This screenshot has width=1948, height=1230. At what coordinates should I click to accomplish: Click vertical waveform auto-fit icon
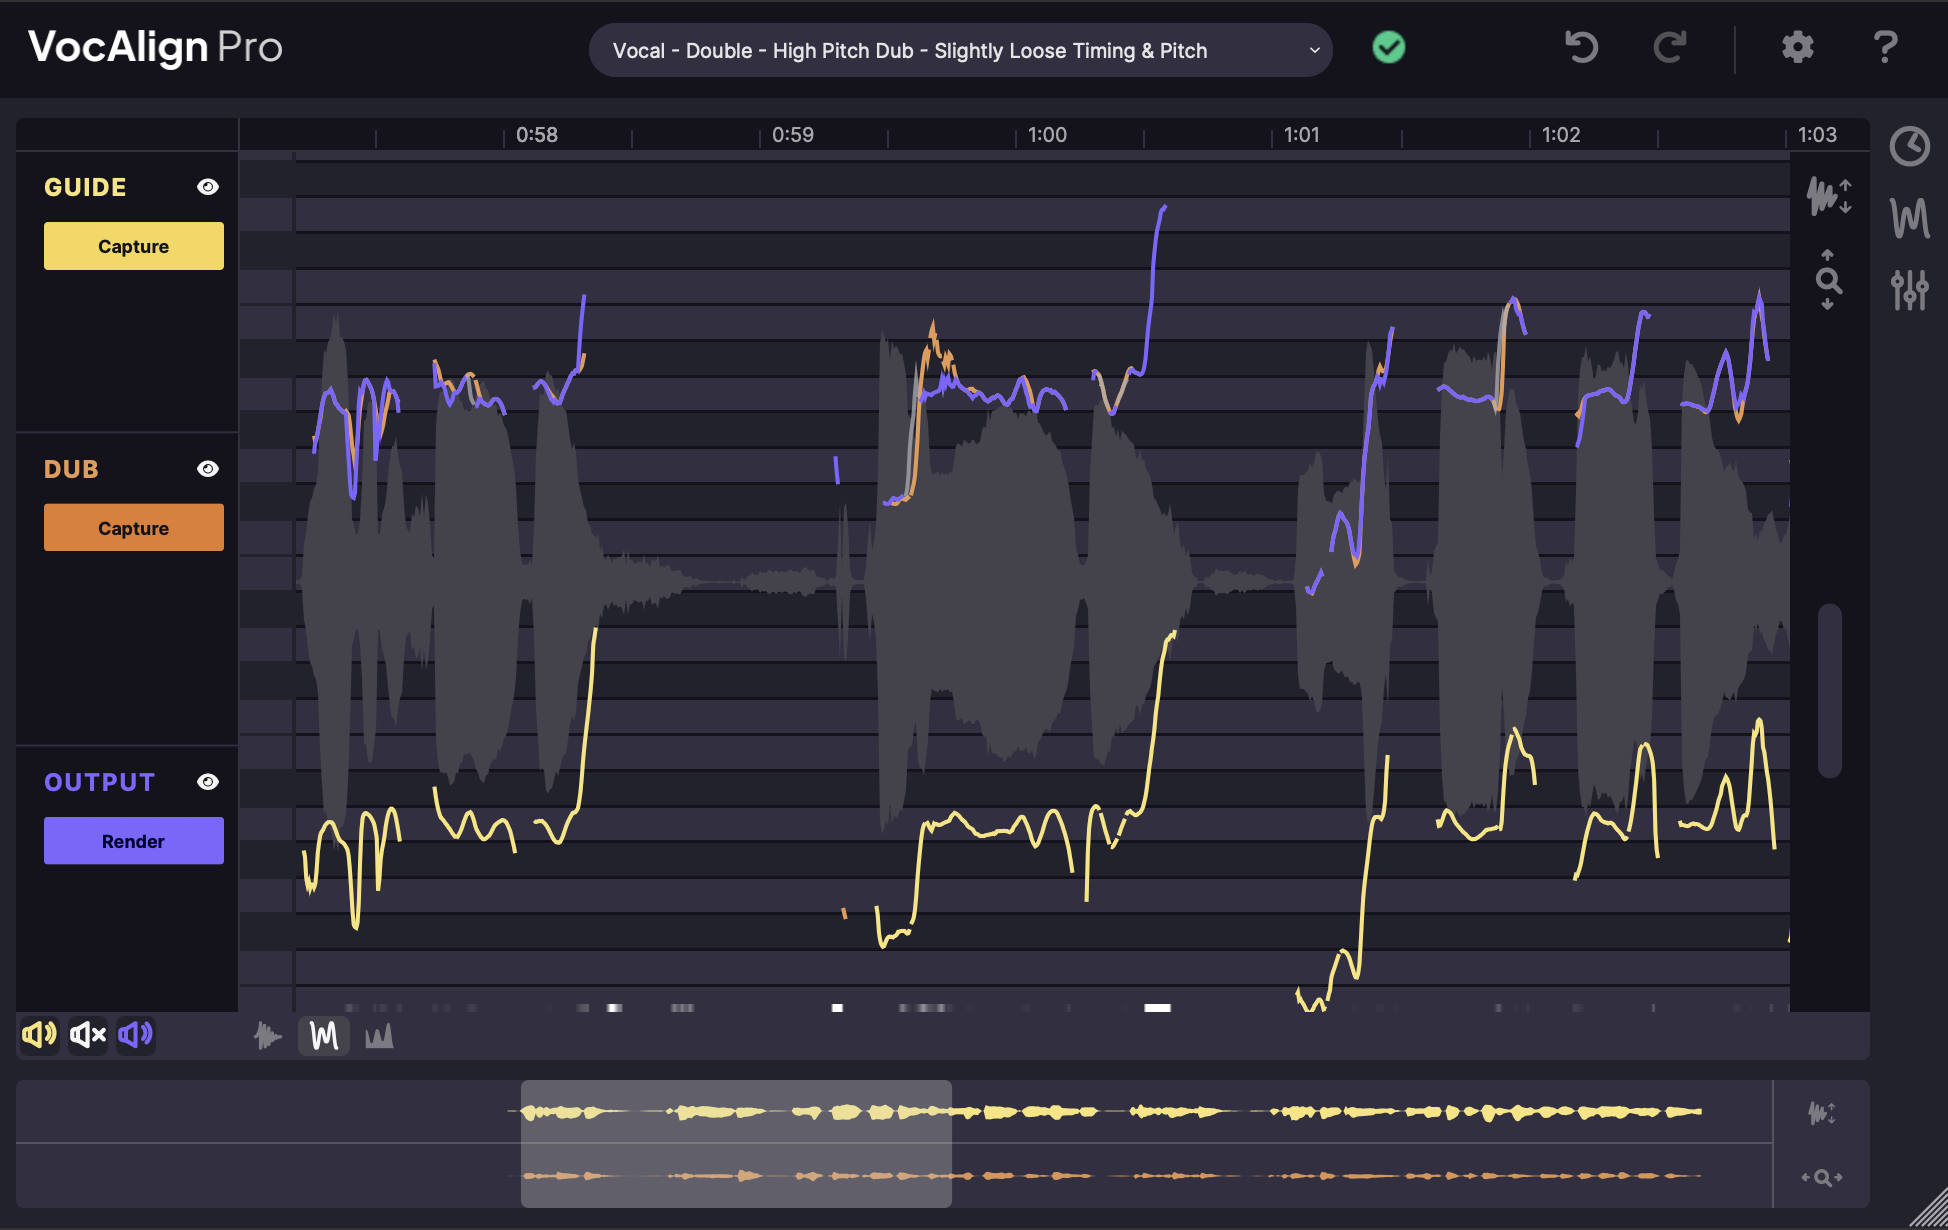(1828, 195)
